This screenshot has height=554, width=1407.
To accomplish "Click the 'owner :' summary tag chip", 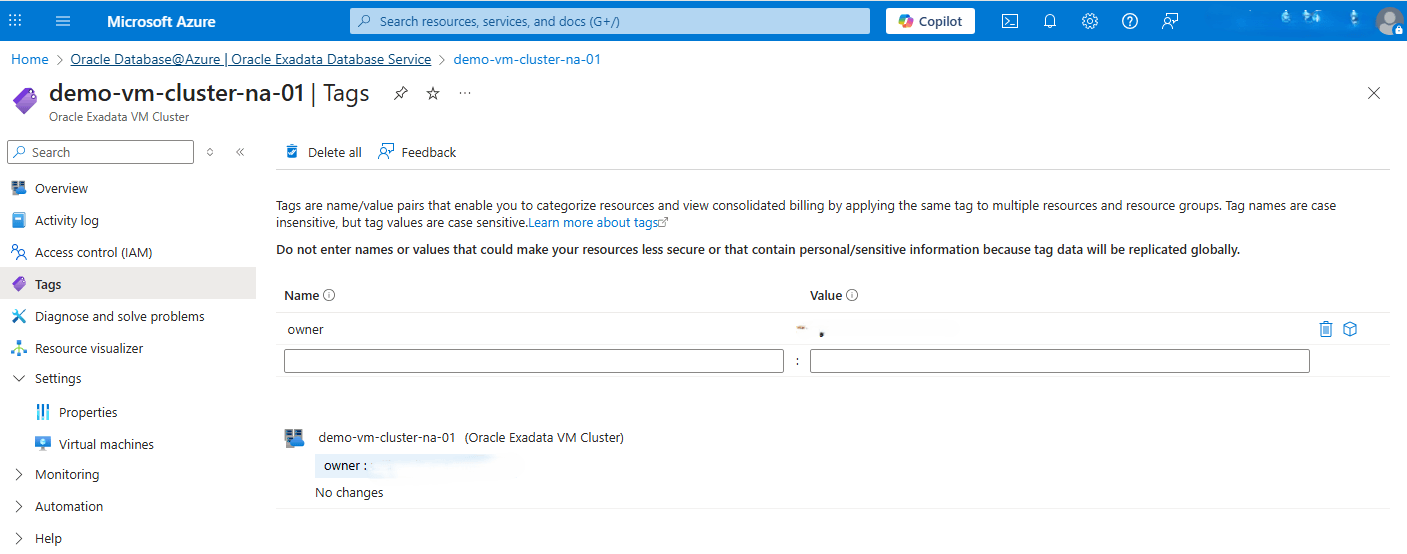I will click(x=345, y=466).
